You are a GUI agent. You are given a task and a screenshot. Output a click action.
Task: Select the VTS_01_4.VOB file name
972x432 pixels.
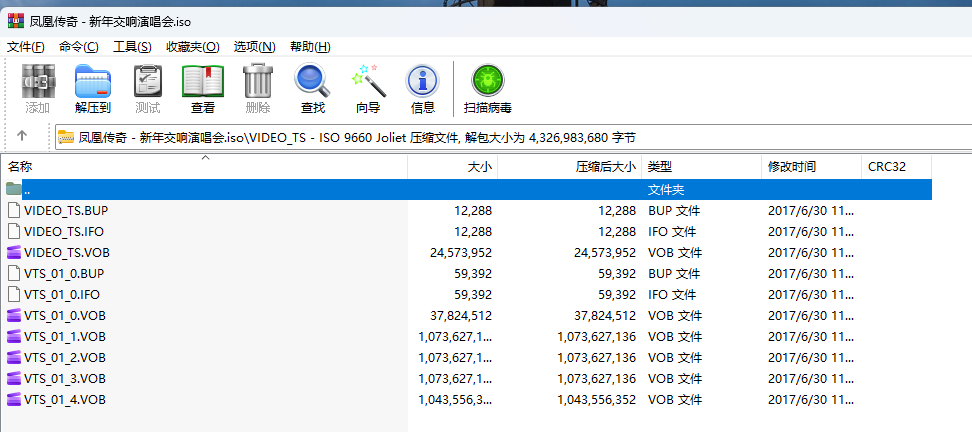tap(65, 400)
